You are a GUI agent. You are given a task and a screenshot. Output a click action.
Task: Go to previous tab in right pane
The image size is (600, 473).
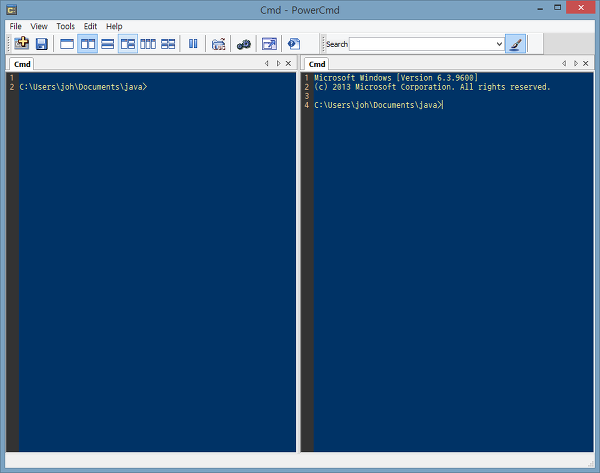[564, 64]
